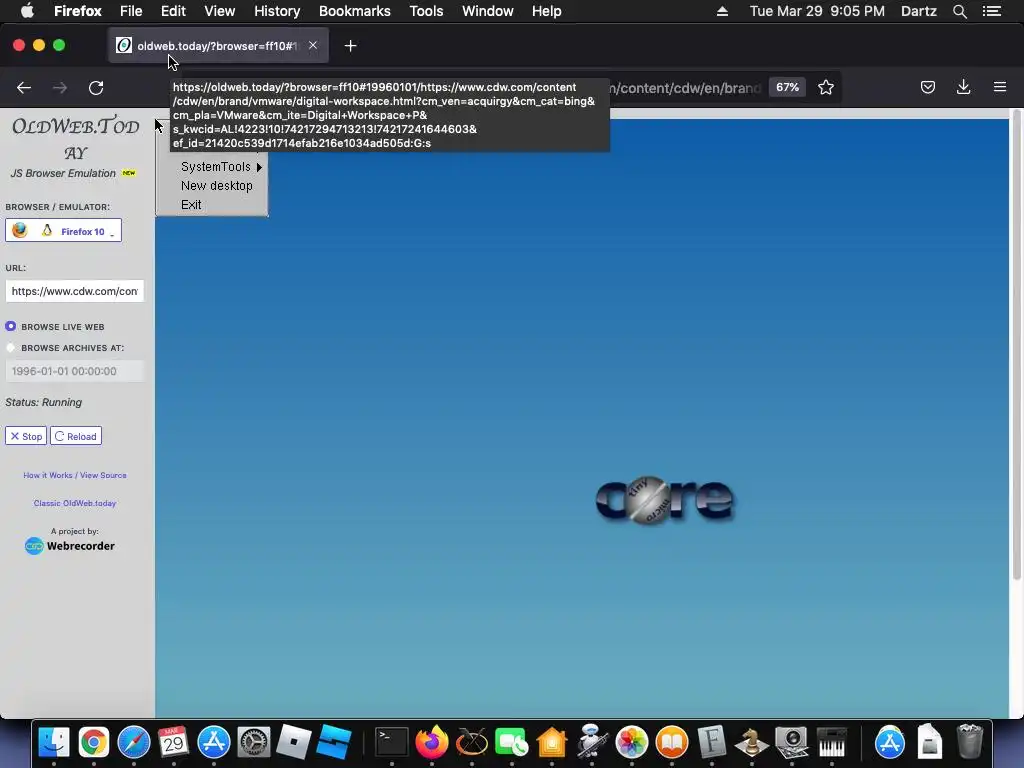The width and height of the screenshot is (1024, 768).
Task: Open the History menu
Action: click(277, 11)
